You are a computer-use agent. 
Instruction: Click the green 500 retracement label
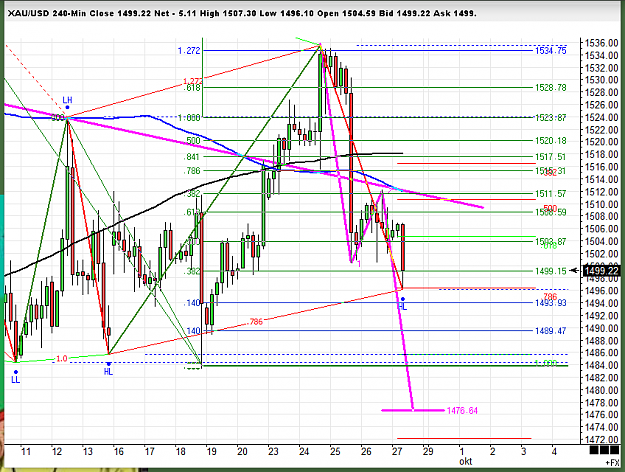193,140
